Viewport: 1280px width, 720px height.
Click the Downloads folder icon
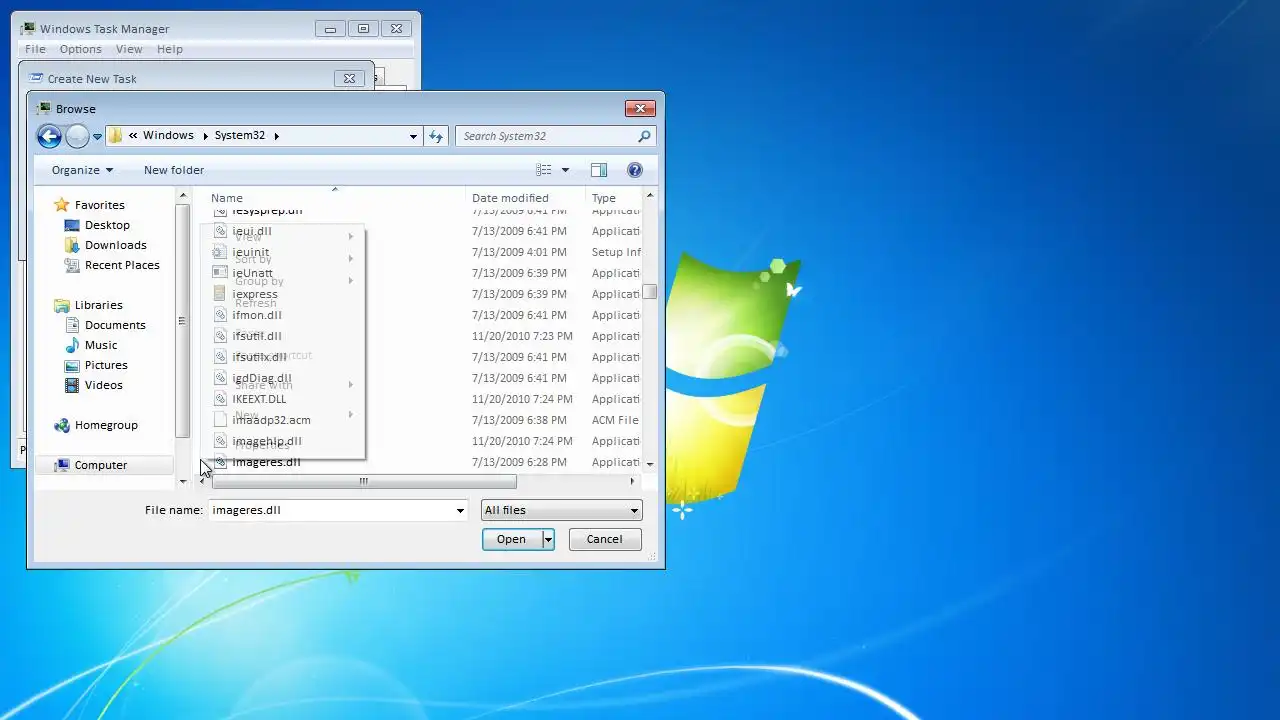point(72,245)
